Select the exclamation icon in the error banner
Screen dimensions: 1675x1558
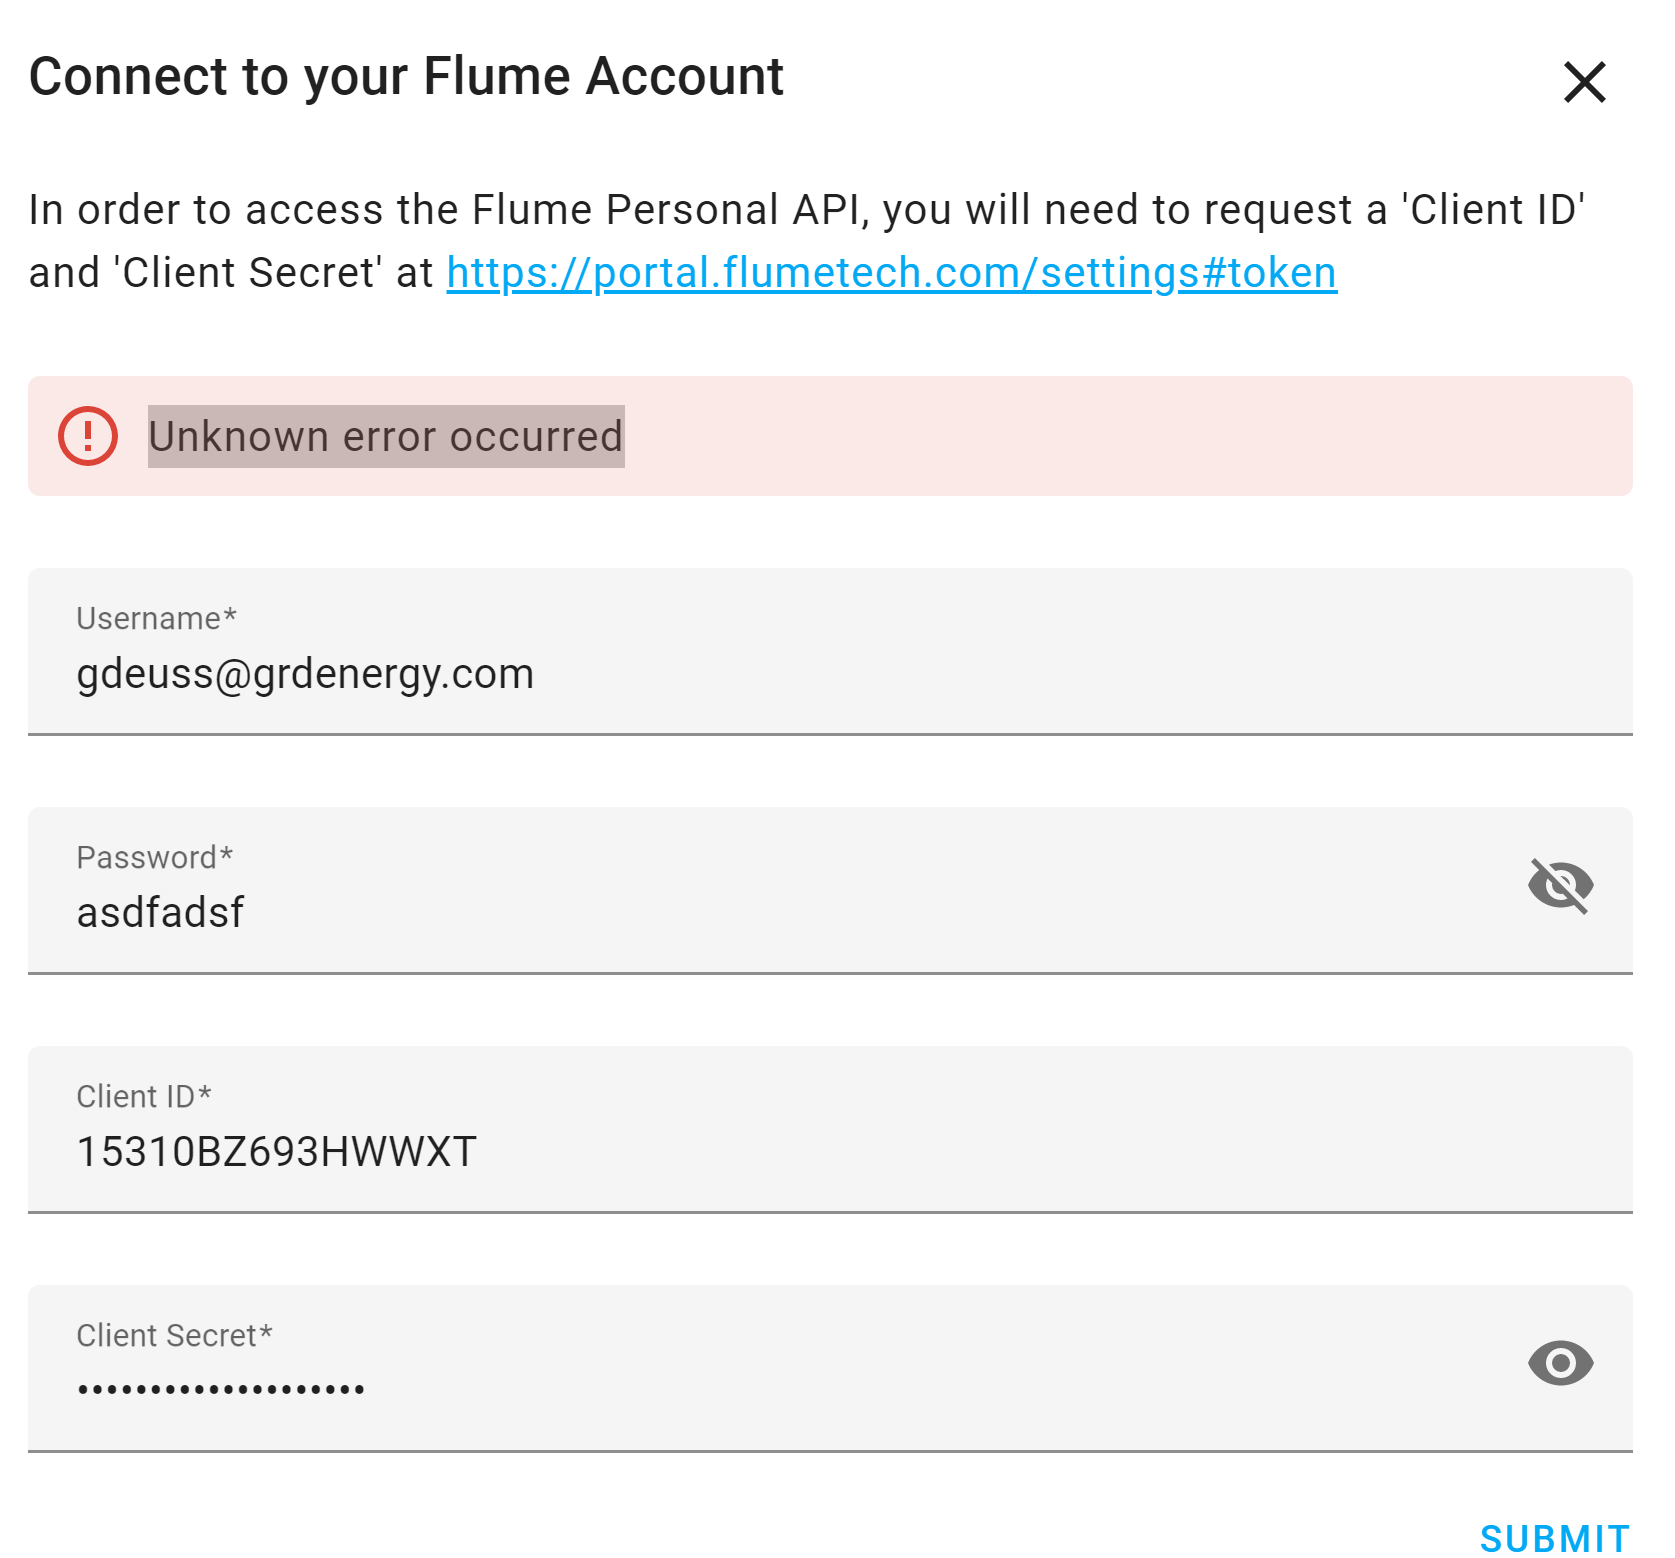tap(88, 436)
